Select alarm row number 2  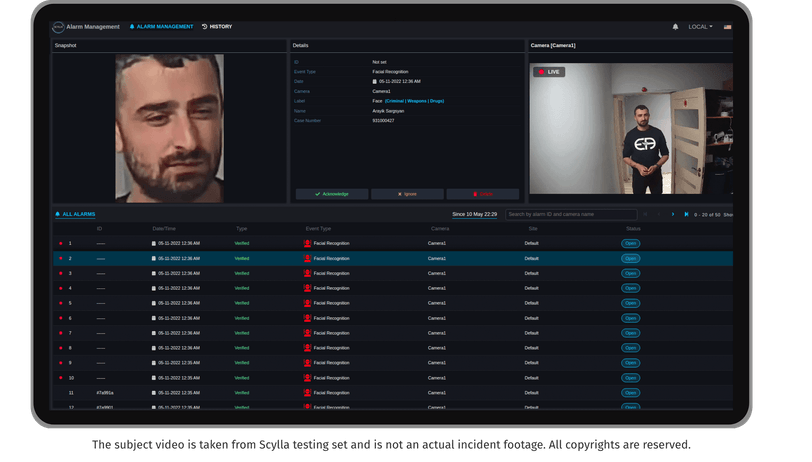393,258
